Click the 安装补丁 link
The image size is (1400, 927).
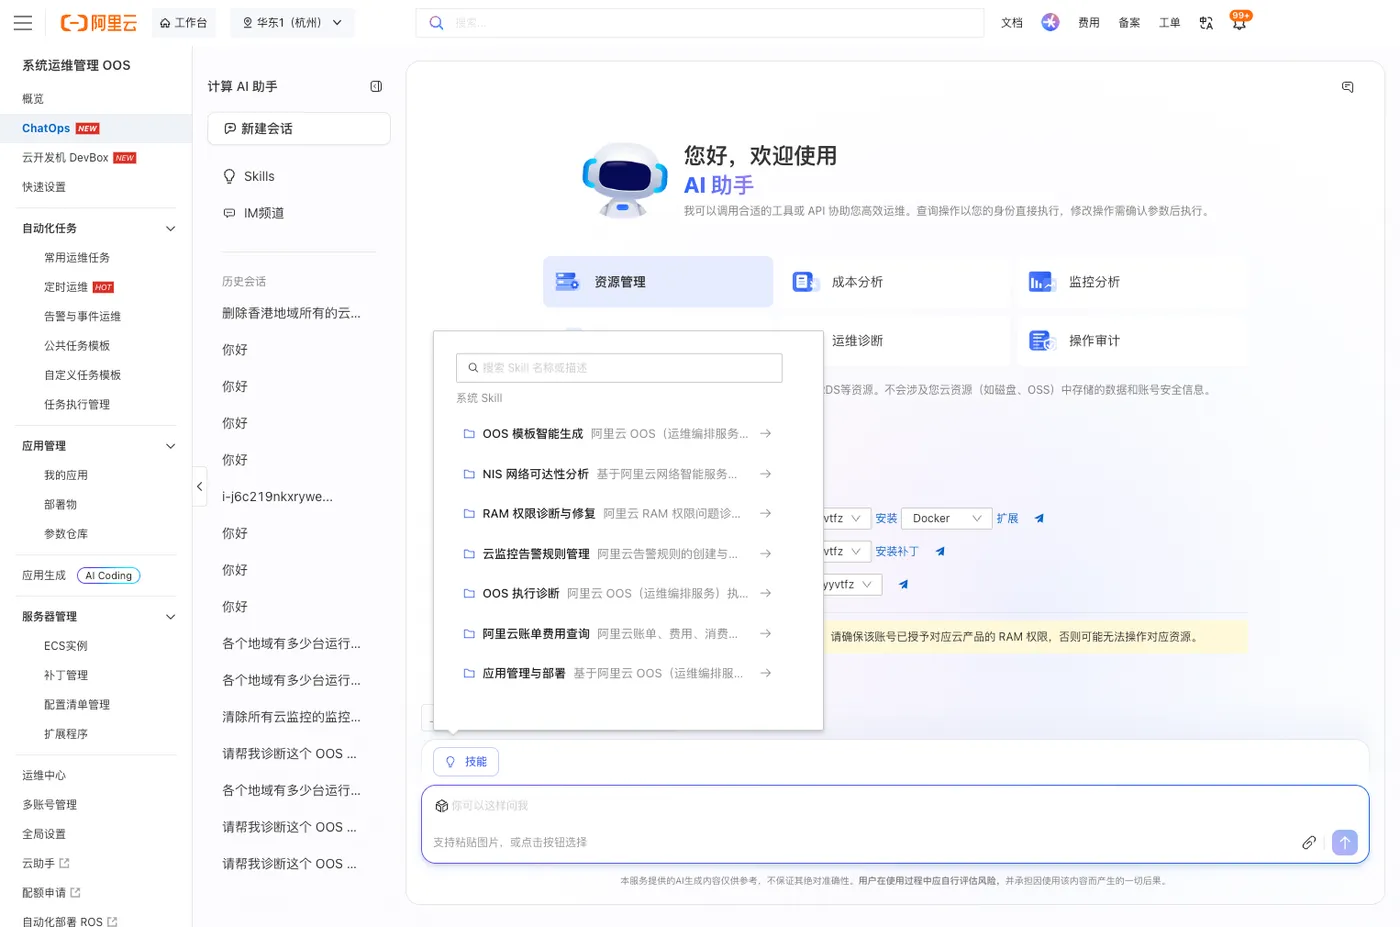[897, 552]
